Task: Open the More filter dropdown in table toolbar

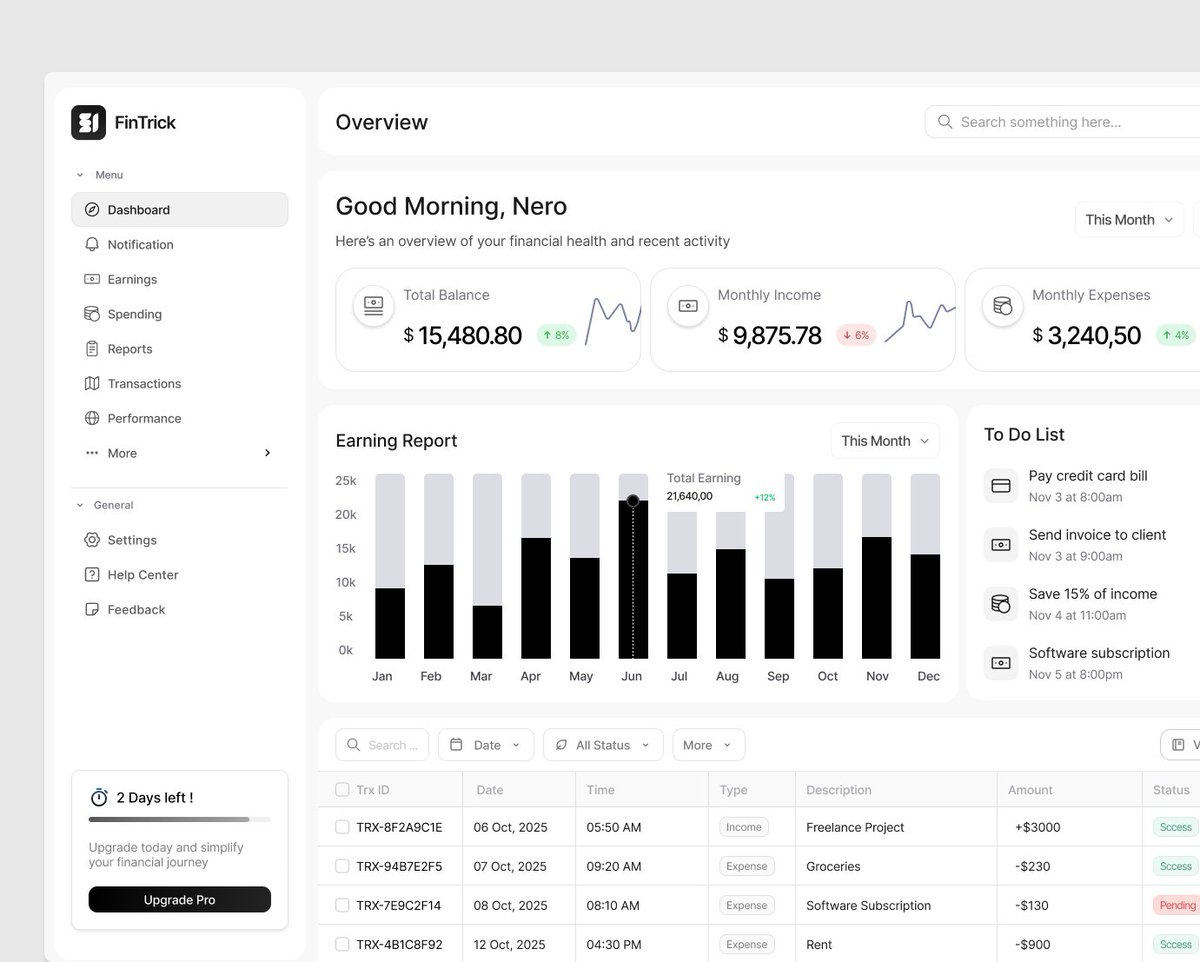Action: (x=709, y=745)
